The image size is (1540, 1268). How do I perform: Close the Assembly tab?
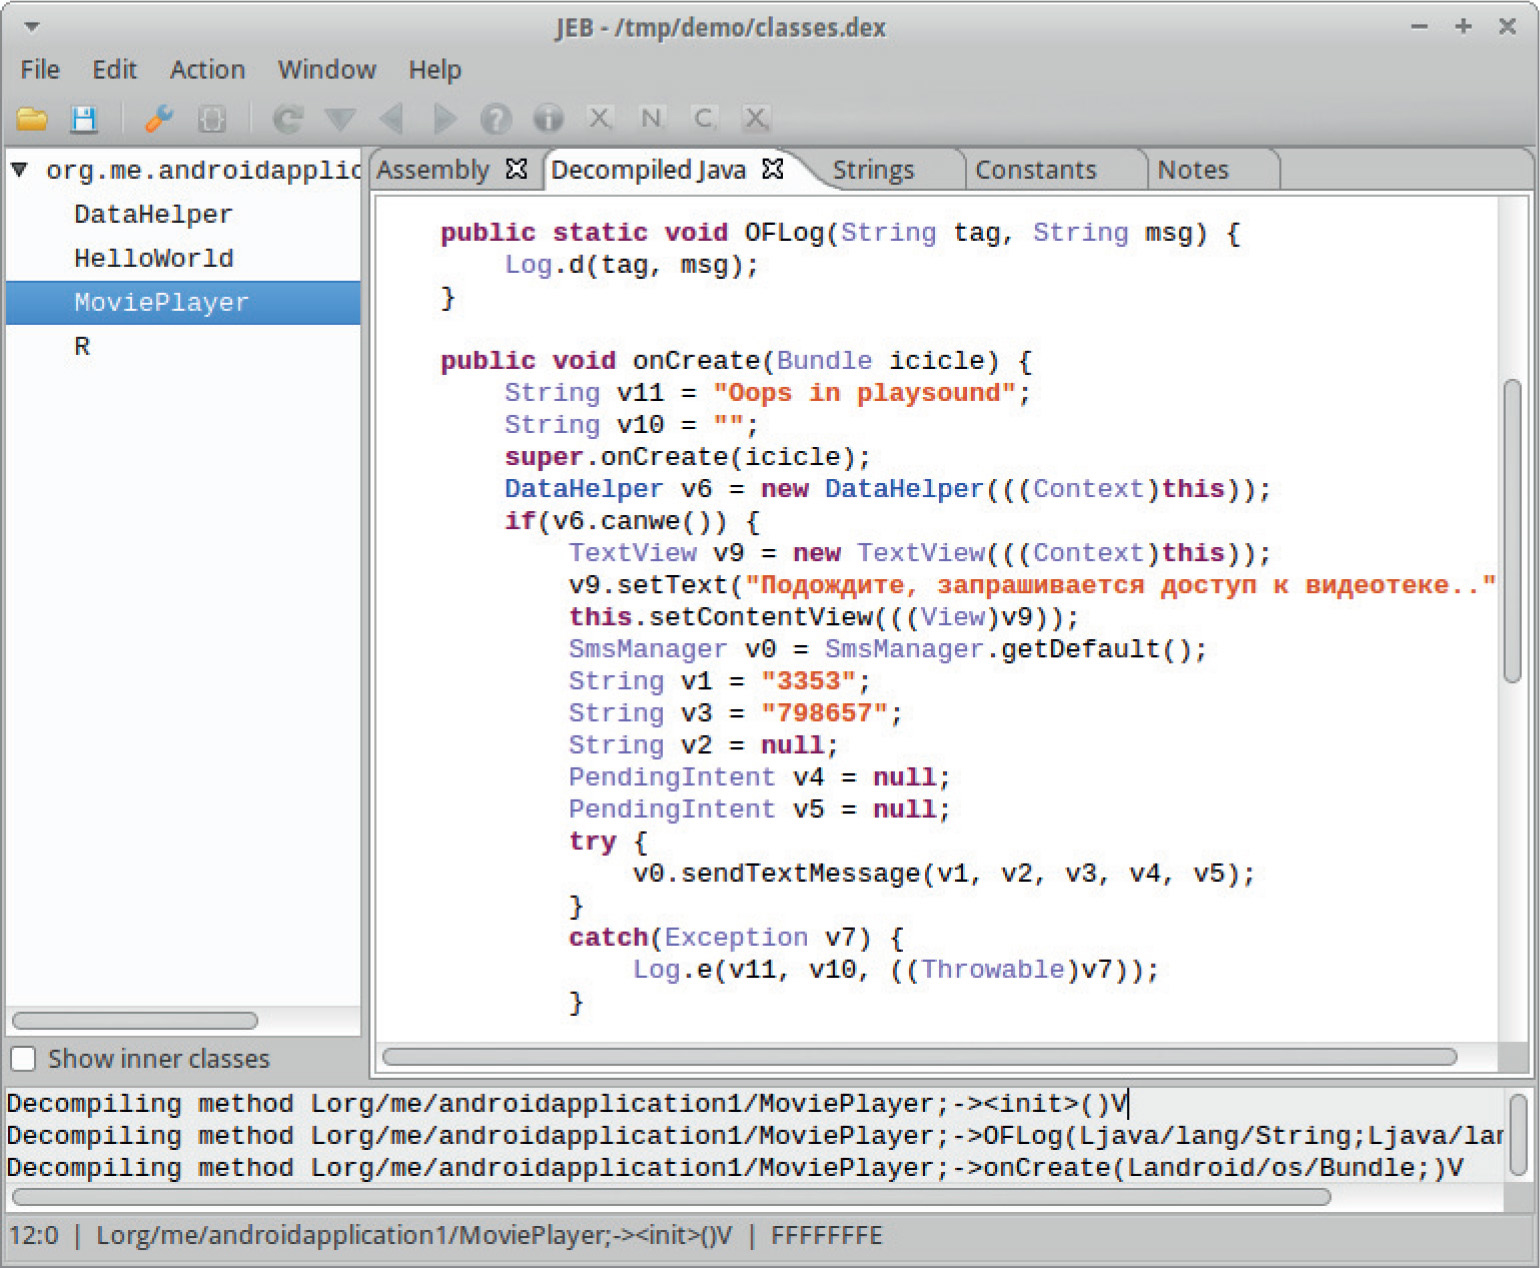[x=516, y=169]
